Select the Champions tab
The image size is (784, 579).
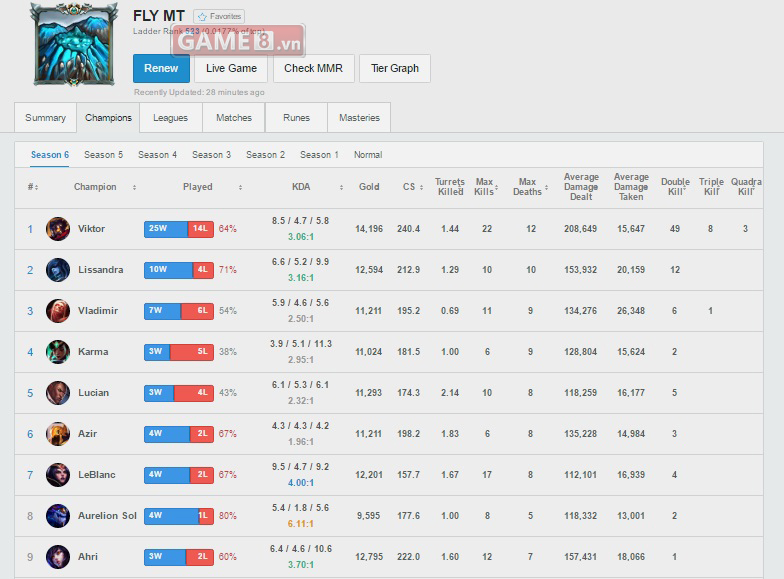coord(108,118)
